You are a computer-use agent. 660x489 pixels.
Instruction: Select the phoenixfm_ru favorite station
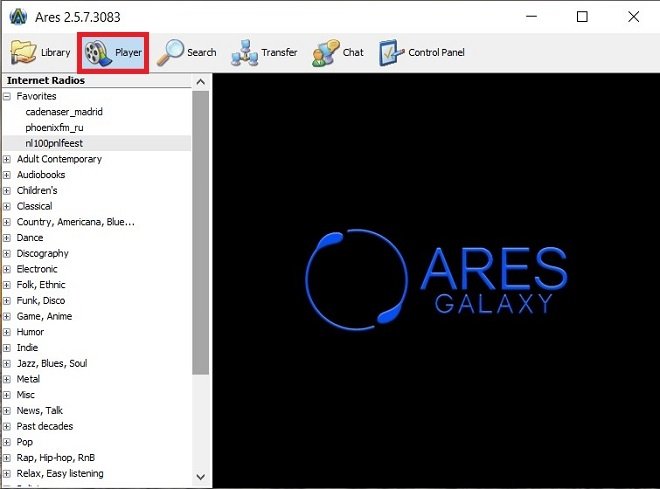pos(54,128)
